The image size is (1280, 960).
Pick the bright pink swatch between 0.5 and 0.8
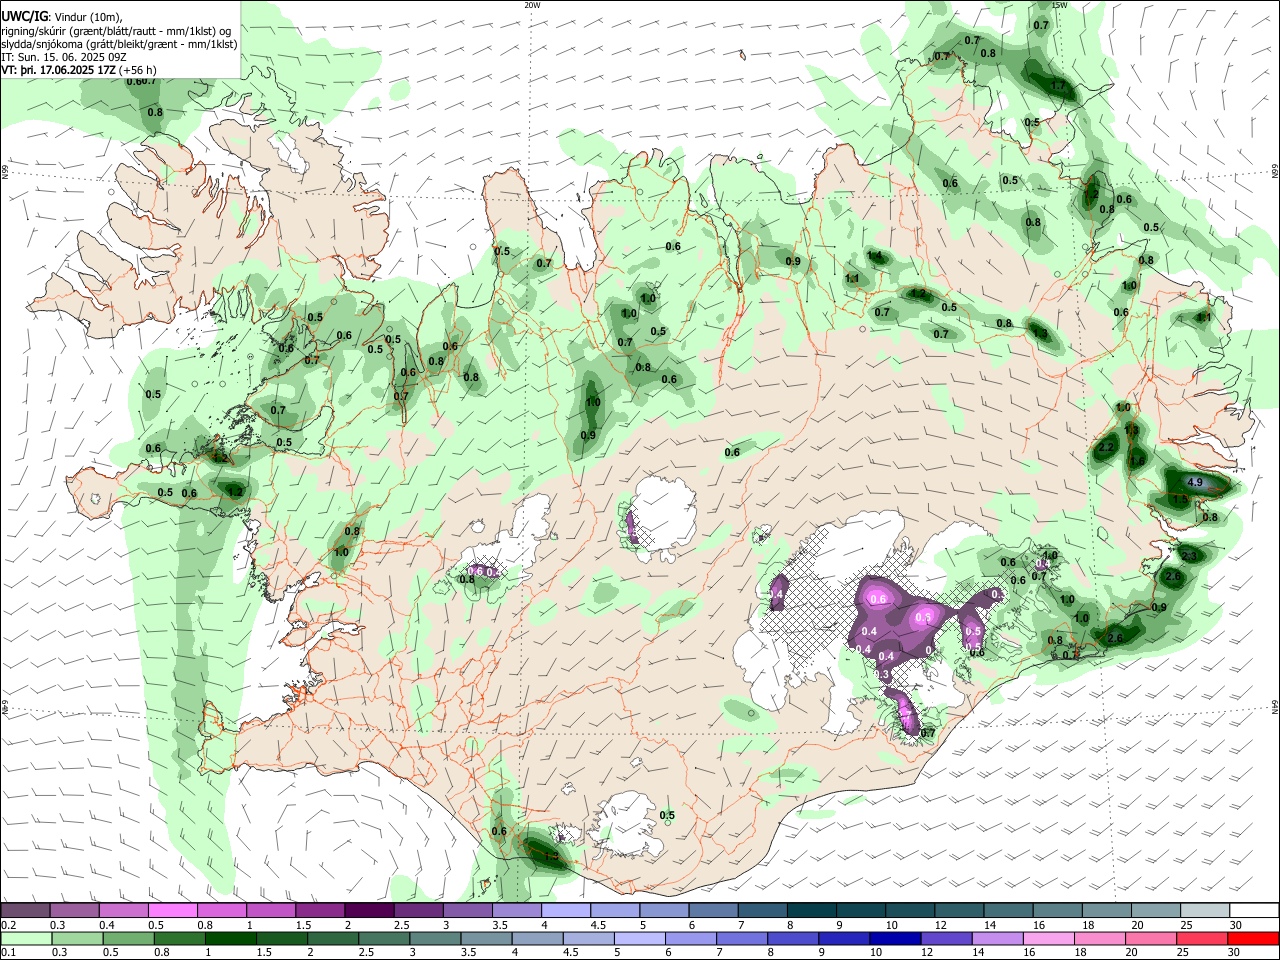coord(173,910)
